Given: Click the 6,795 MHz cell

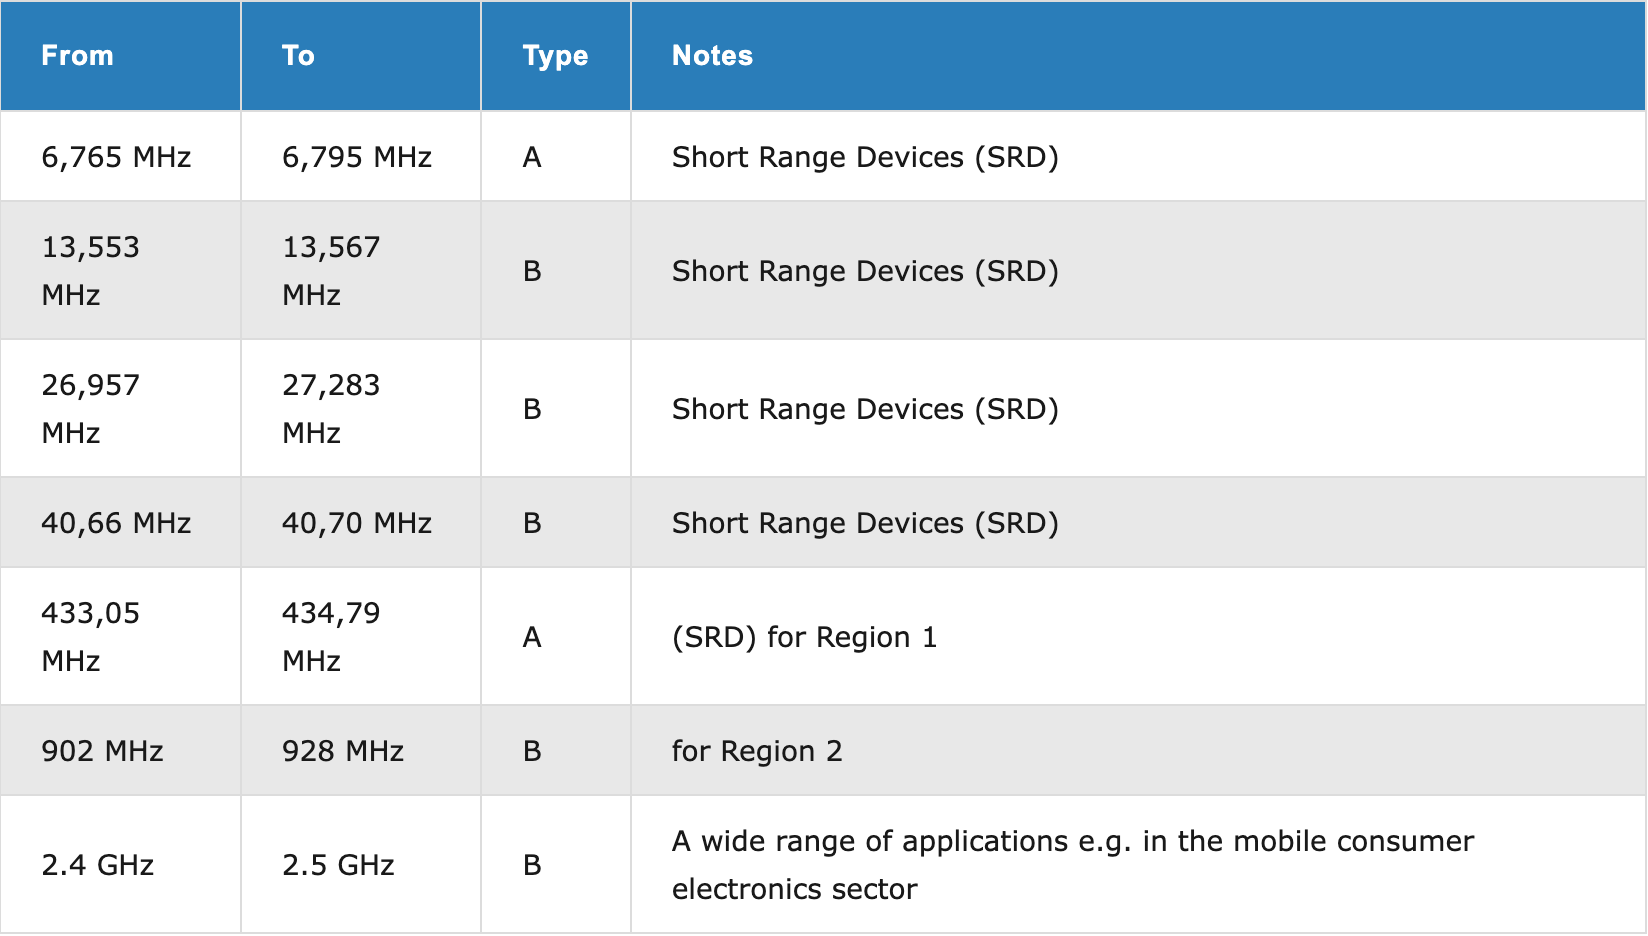Looking at the screenshot, I should (357, 157).
